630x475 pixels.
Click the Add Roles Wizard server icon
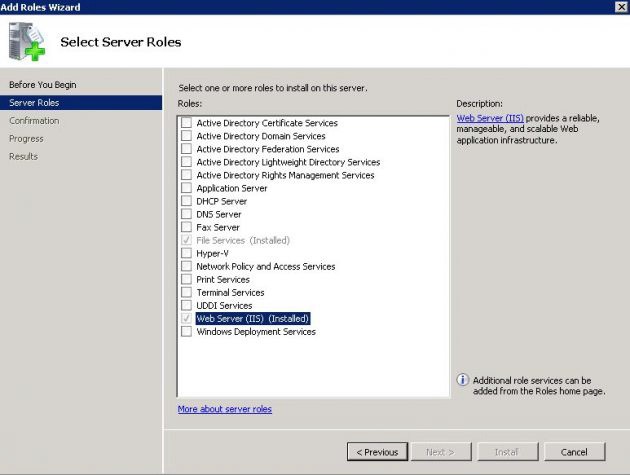point(28,41)
